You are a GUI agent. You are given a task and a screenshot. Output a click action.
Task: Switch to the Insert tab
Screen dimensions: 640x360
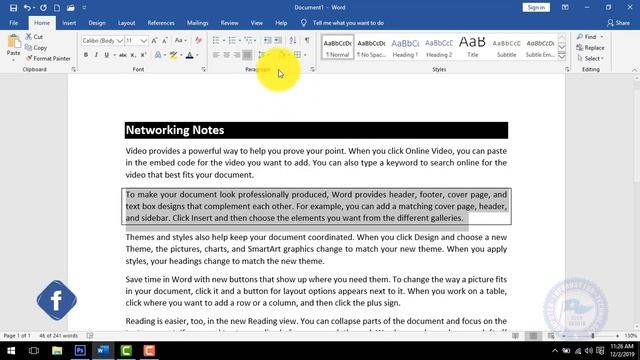pos(69,23)
